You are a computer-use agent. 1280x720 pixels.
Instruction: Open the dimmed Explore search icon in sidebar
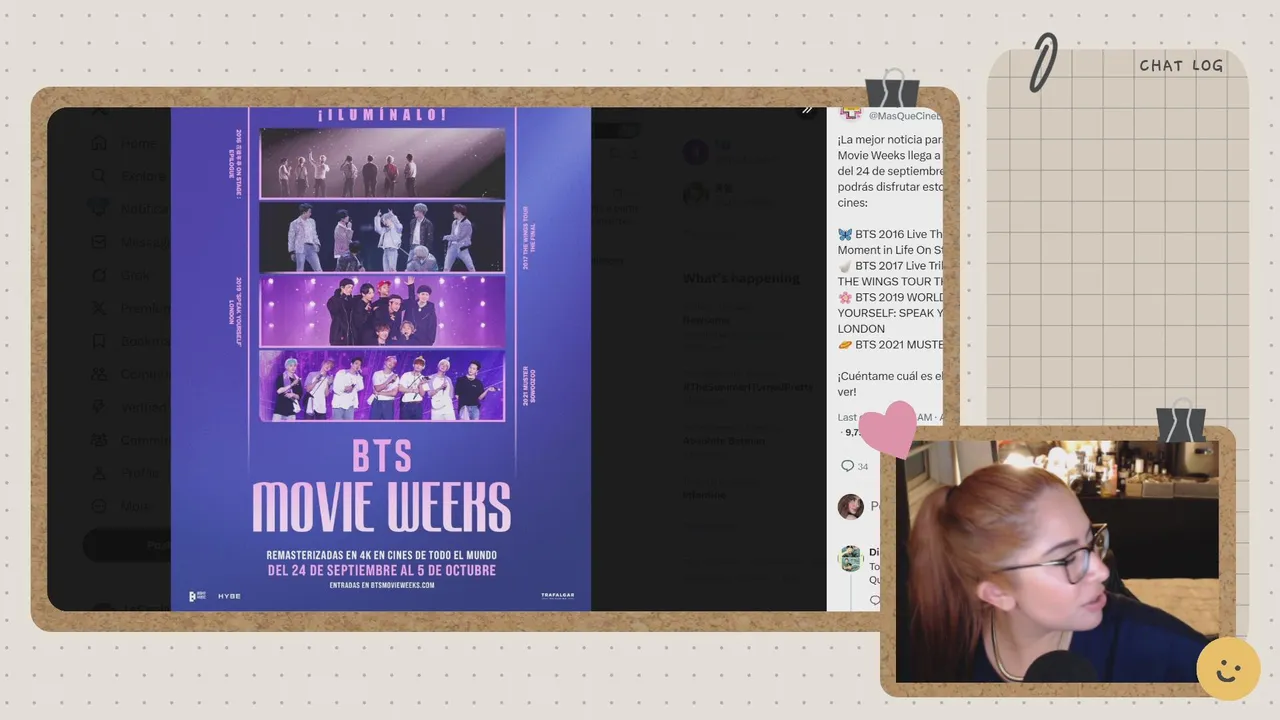[99, 176]
